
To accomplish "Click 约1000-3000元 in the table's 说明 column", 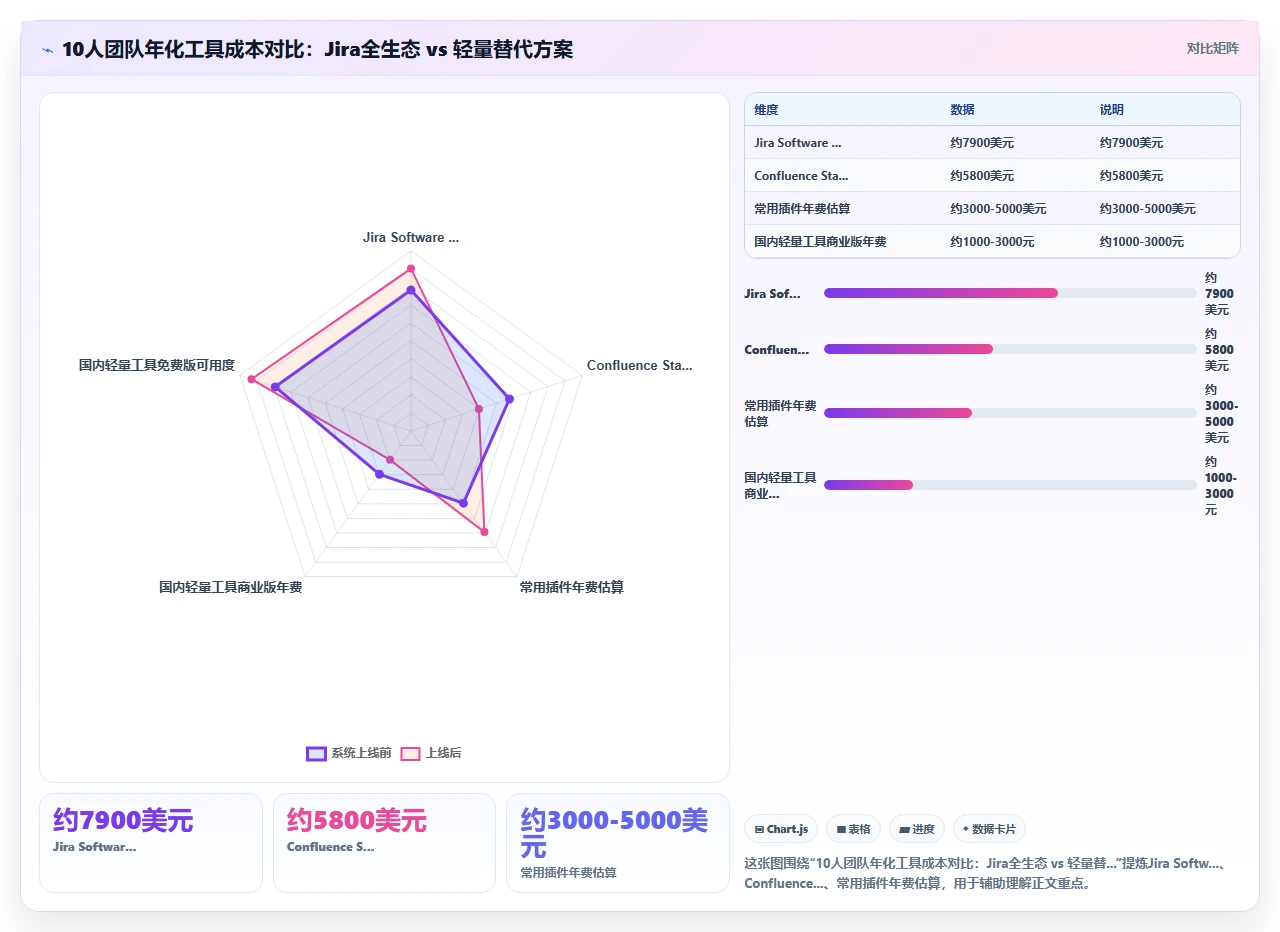I will click(1141, 242).
